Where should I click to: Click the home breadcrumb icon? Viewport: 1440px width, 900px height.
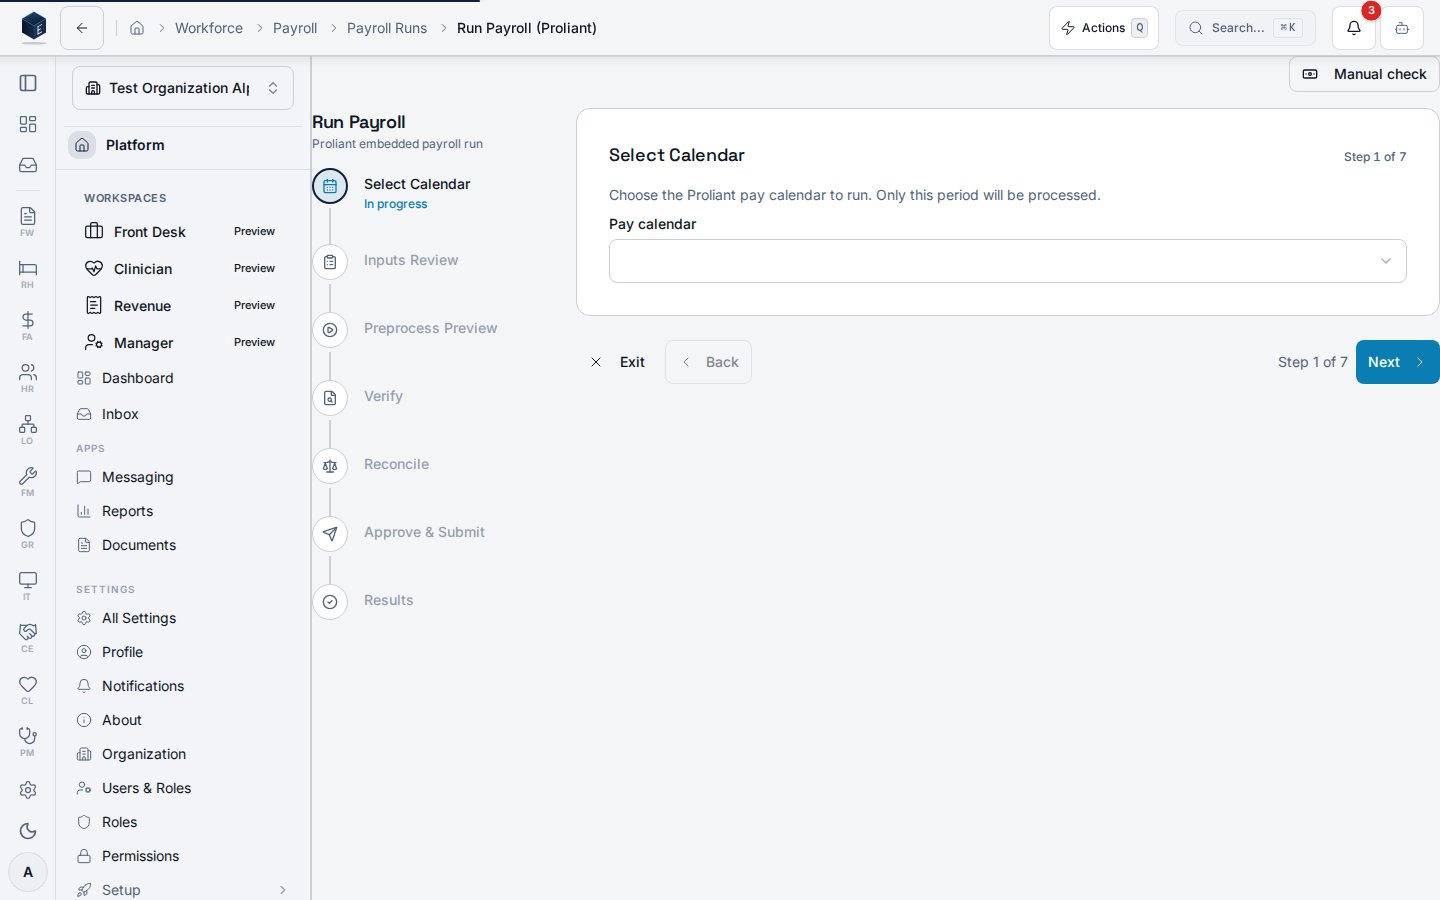[x=137, y=28]
